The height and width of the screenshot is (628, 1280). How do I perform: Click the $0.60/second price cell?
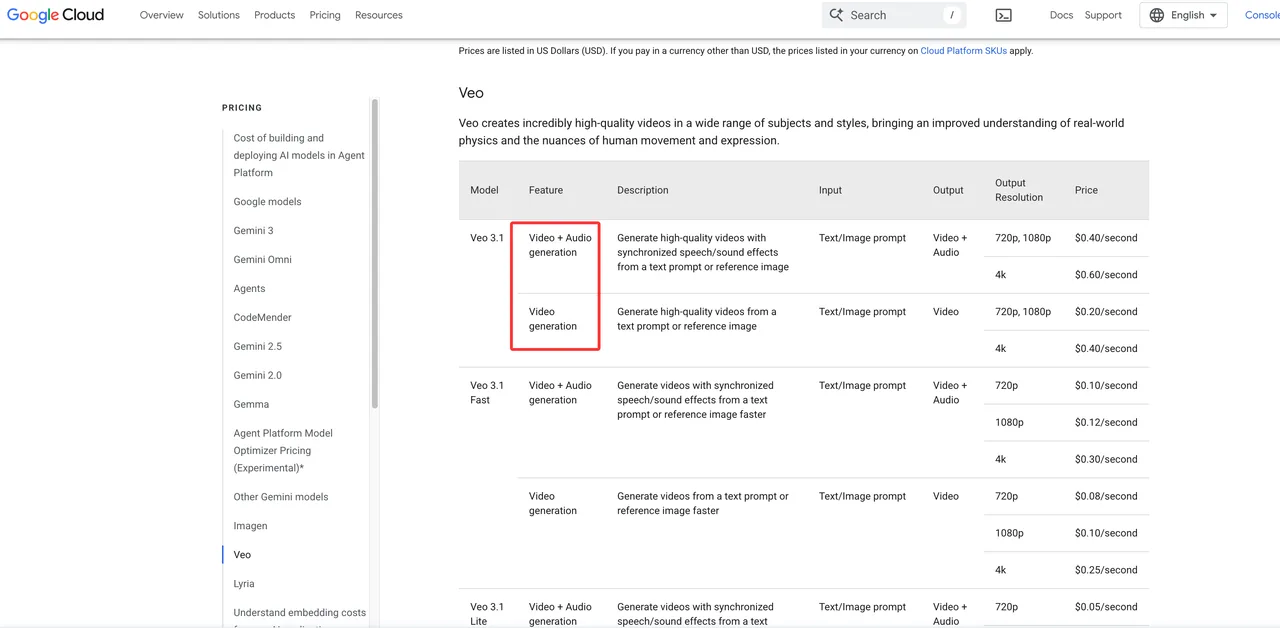point(1106,275)
